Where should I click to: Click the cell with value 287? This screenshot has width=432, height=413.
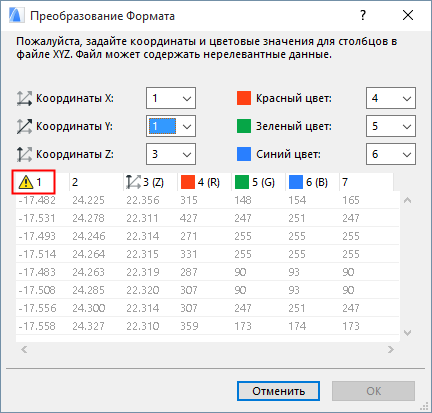click(x=189, y=272)
